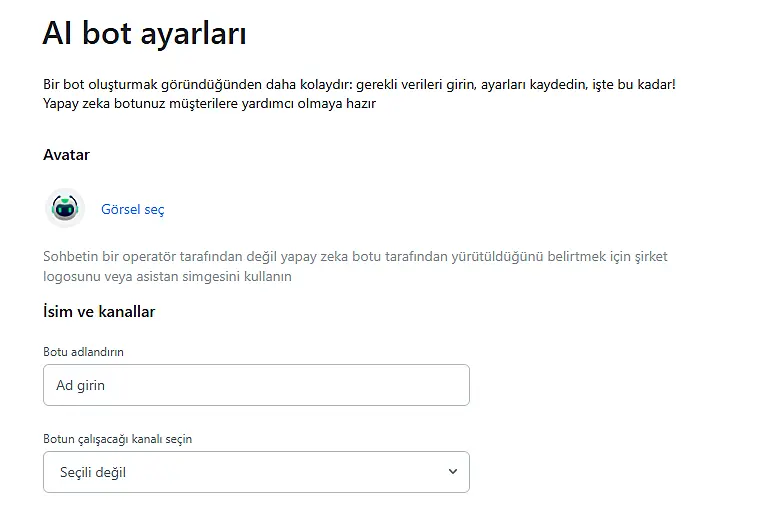774x525 pixels.
Task: Click the robot avatar icon
Action: tap(65, 208)
